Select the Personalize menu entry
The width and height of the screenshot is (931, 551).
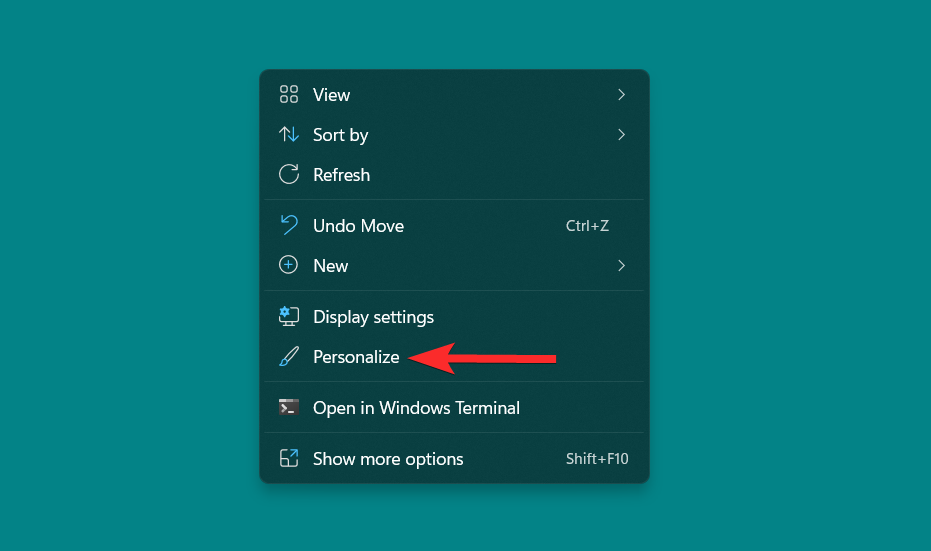point(356,357)
